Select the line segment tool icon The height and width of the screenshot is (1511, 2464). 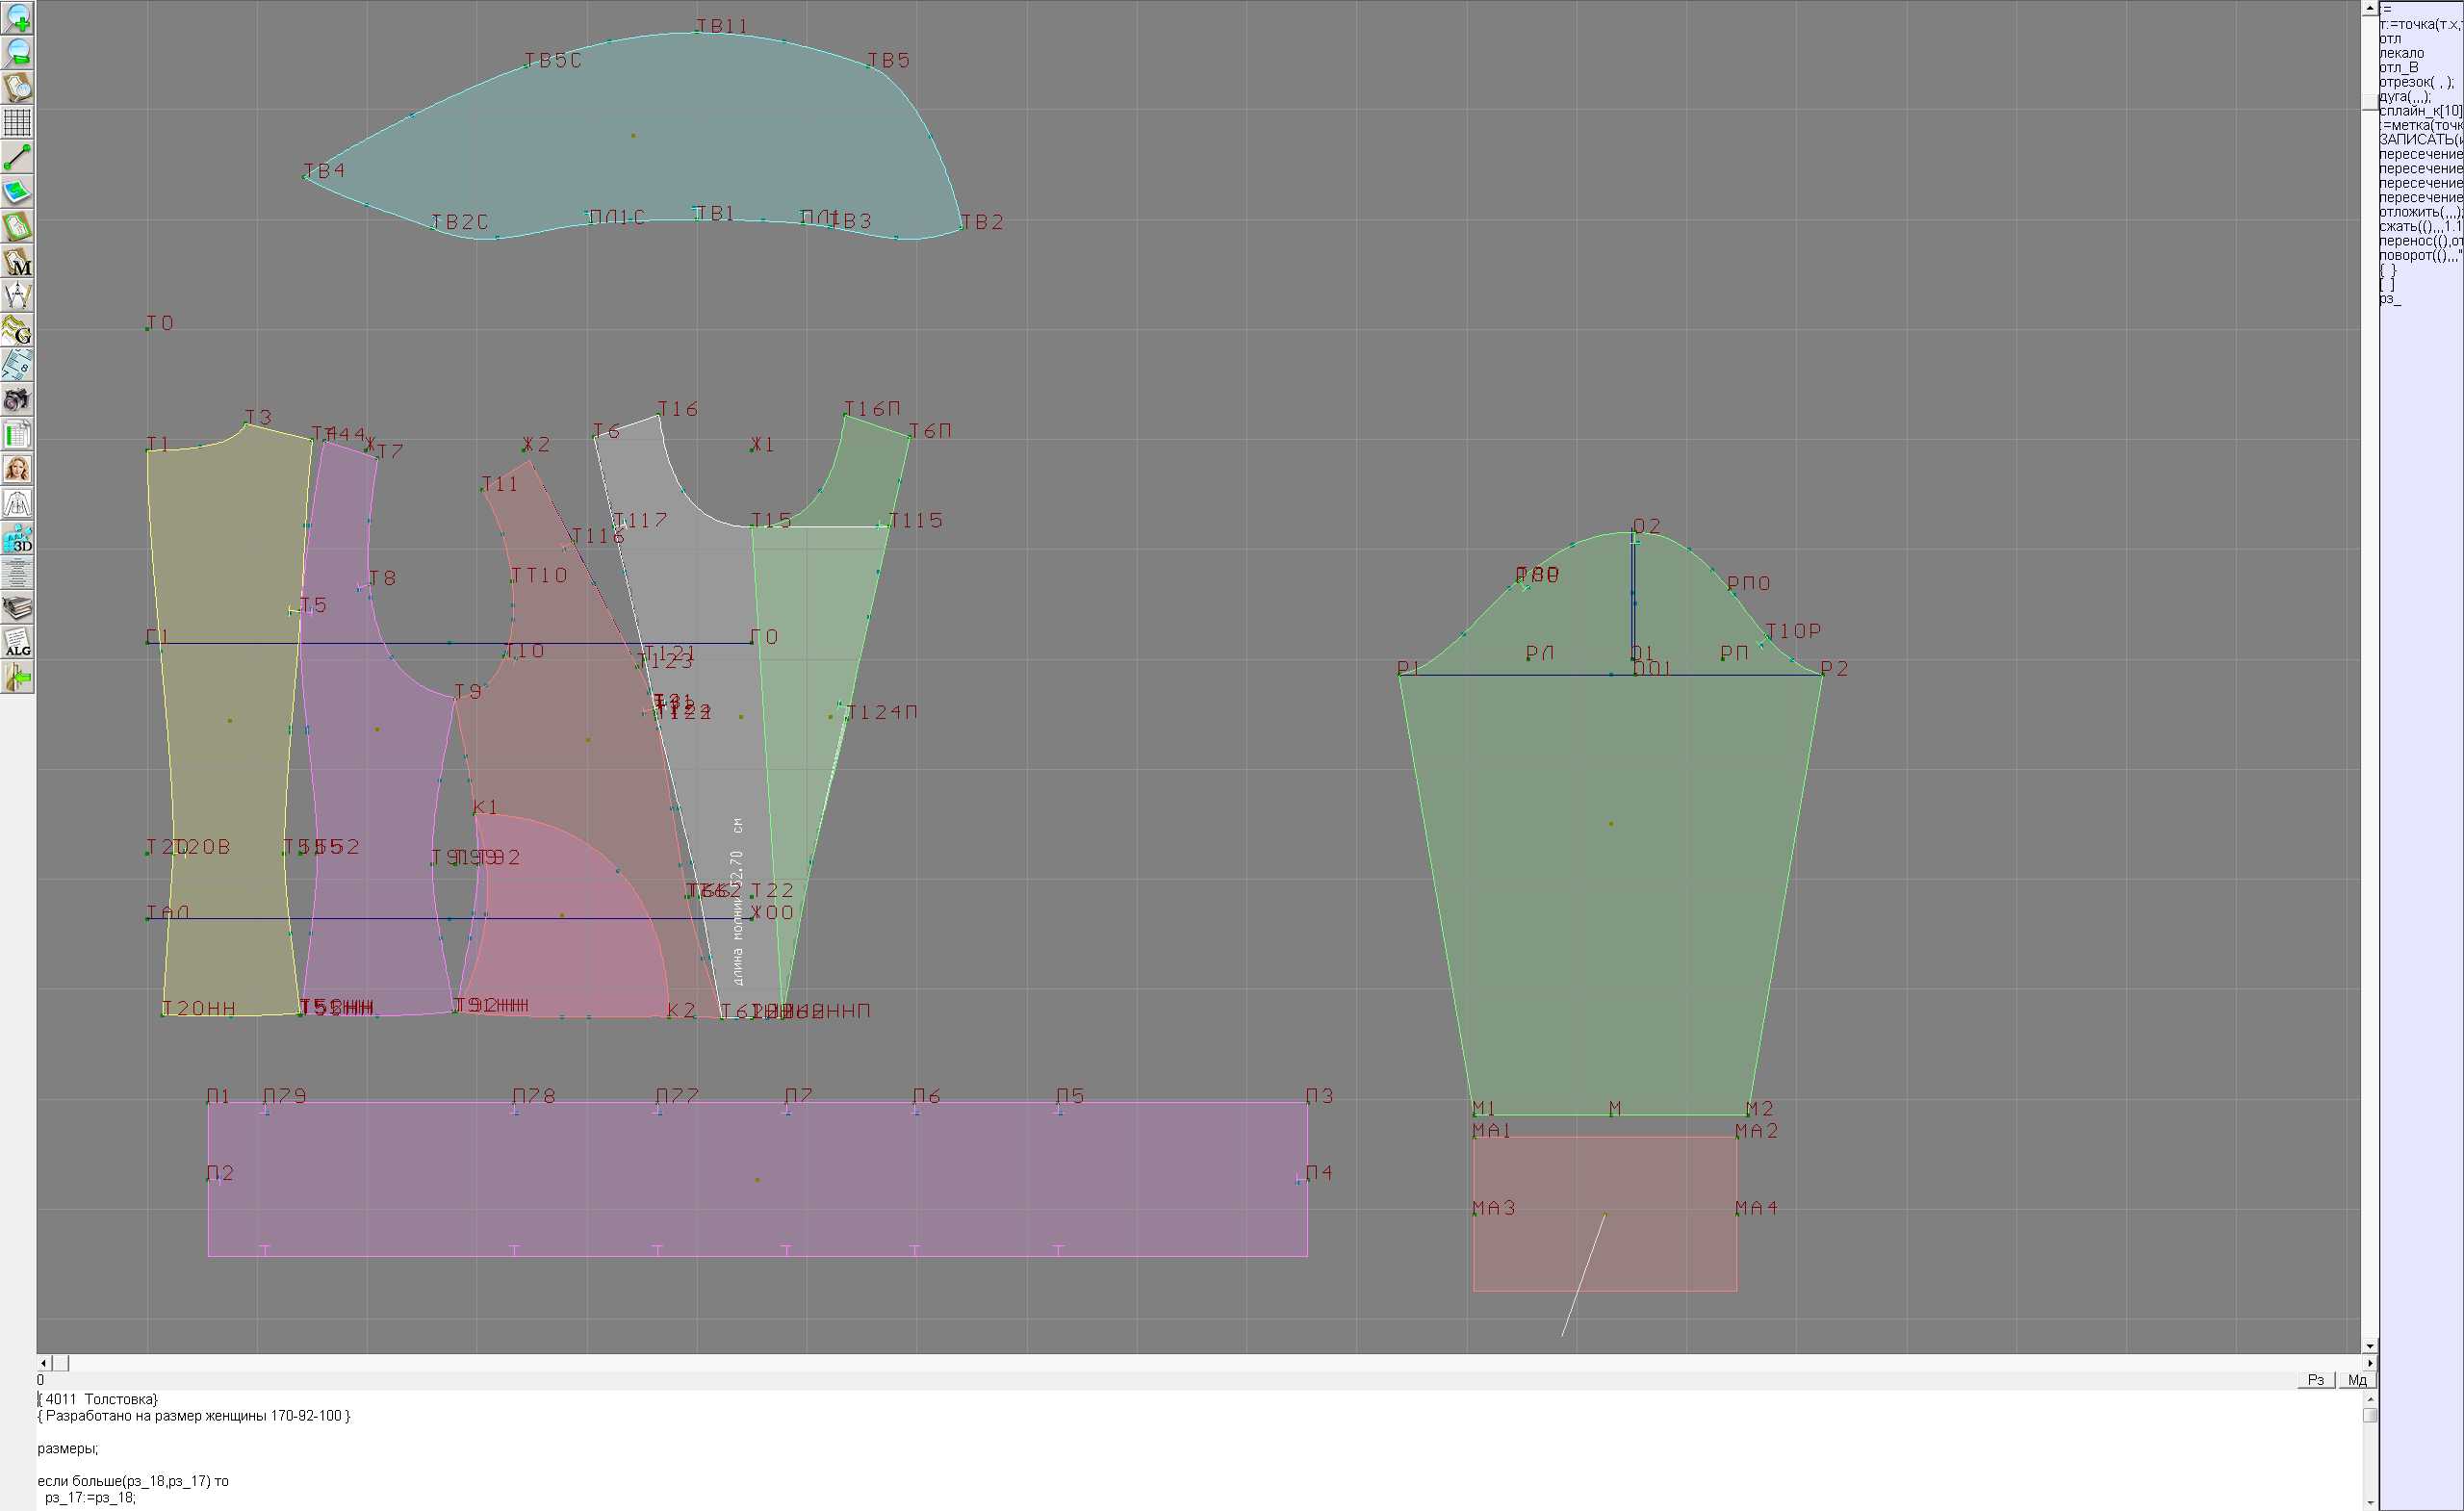point(17,157)
